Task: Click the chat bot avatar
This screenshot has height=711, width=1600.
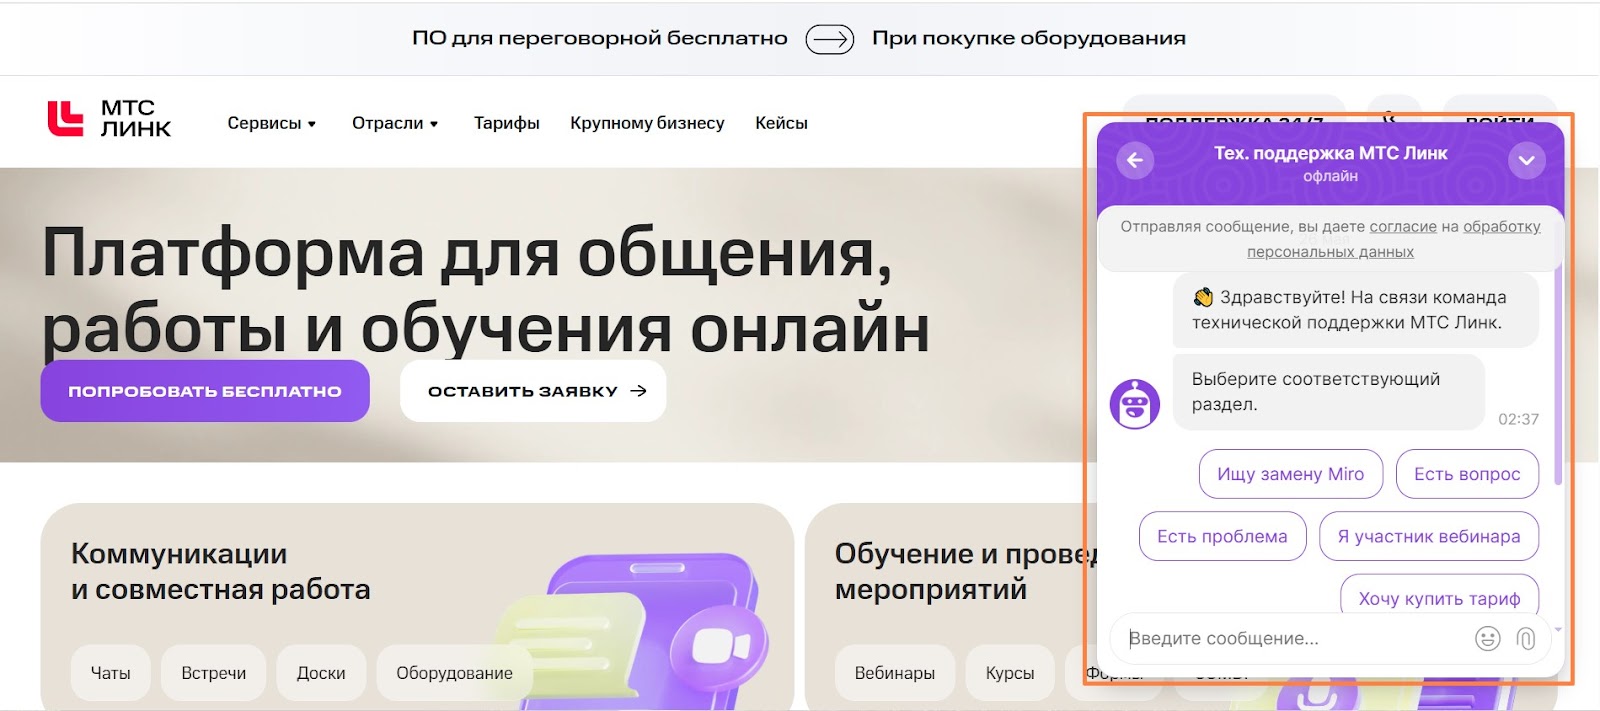Action: click(x=1135, y=404)
